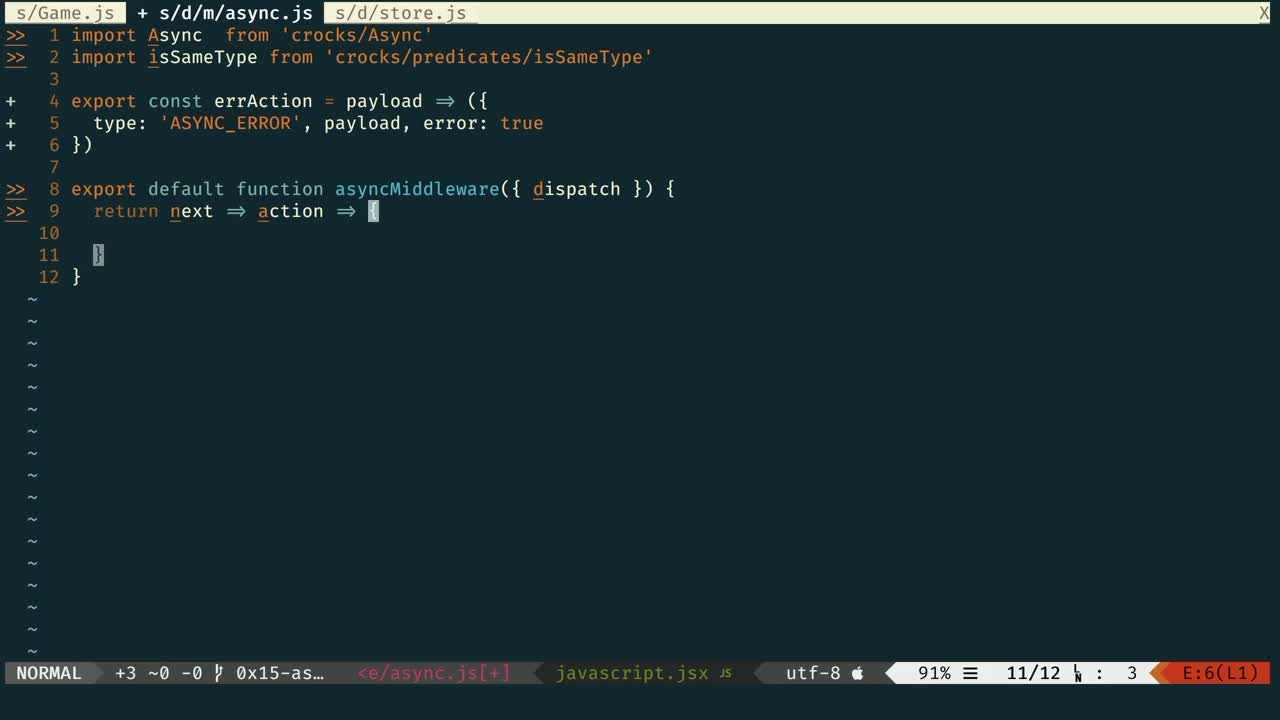The height and width of the screenshot is (720, 1280).
Task: Select the s/d/m/async.js tab
Action: 225,13
